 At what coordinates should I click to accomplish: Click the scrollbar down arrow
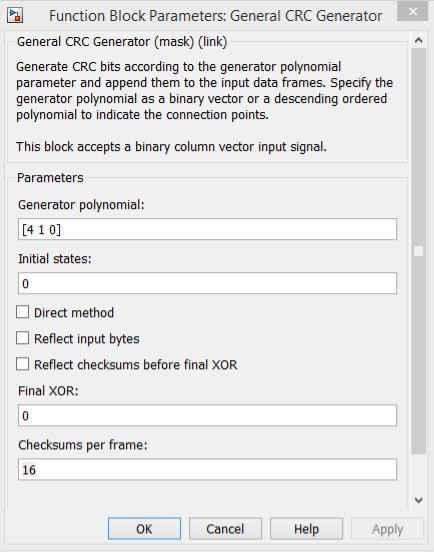418,500
